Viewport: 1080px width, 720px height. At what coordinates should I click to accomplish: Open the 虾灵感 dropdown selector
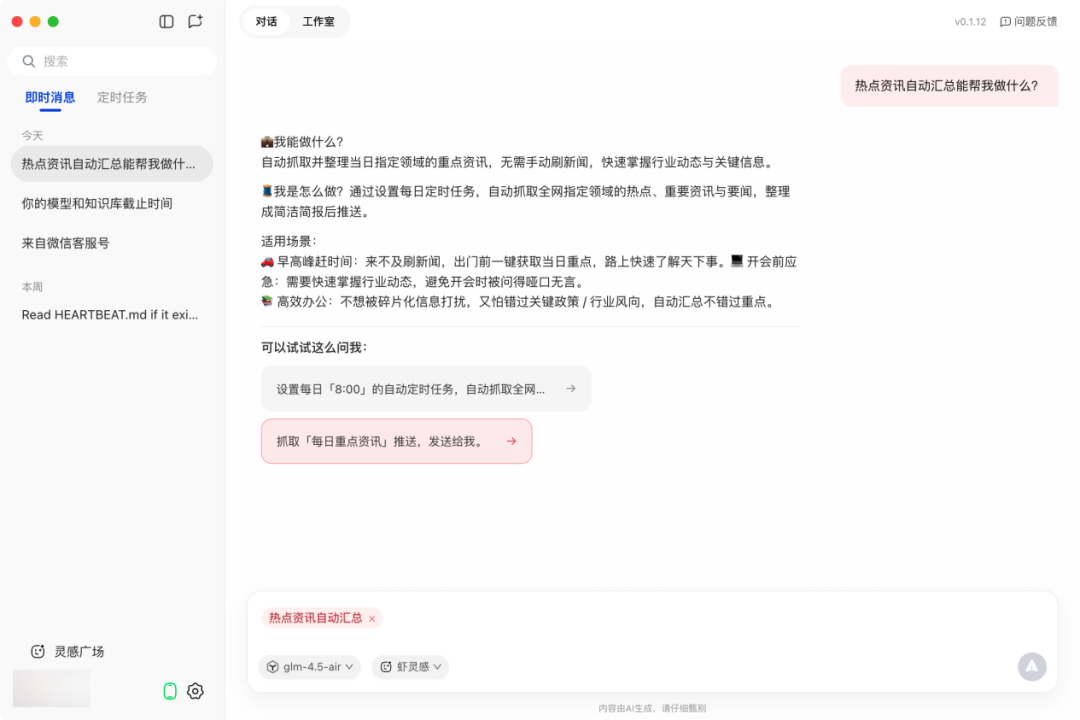(410, 667)
